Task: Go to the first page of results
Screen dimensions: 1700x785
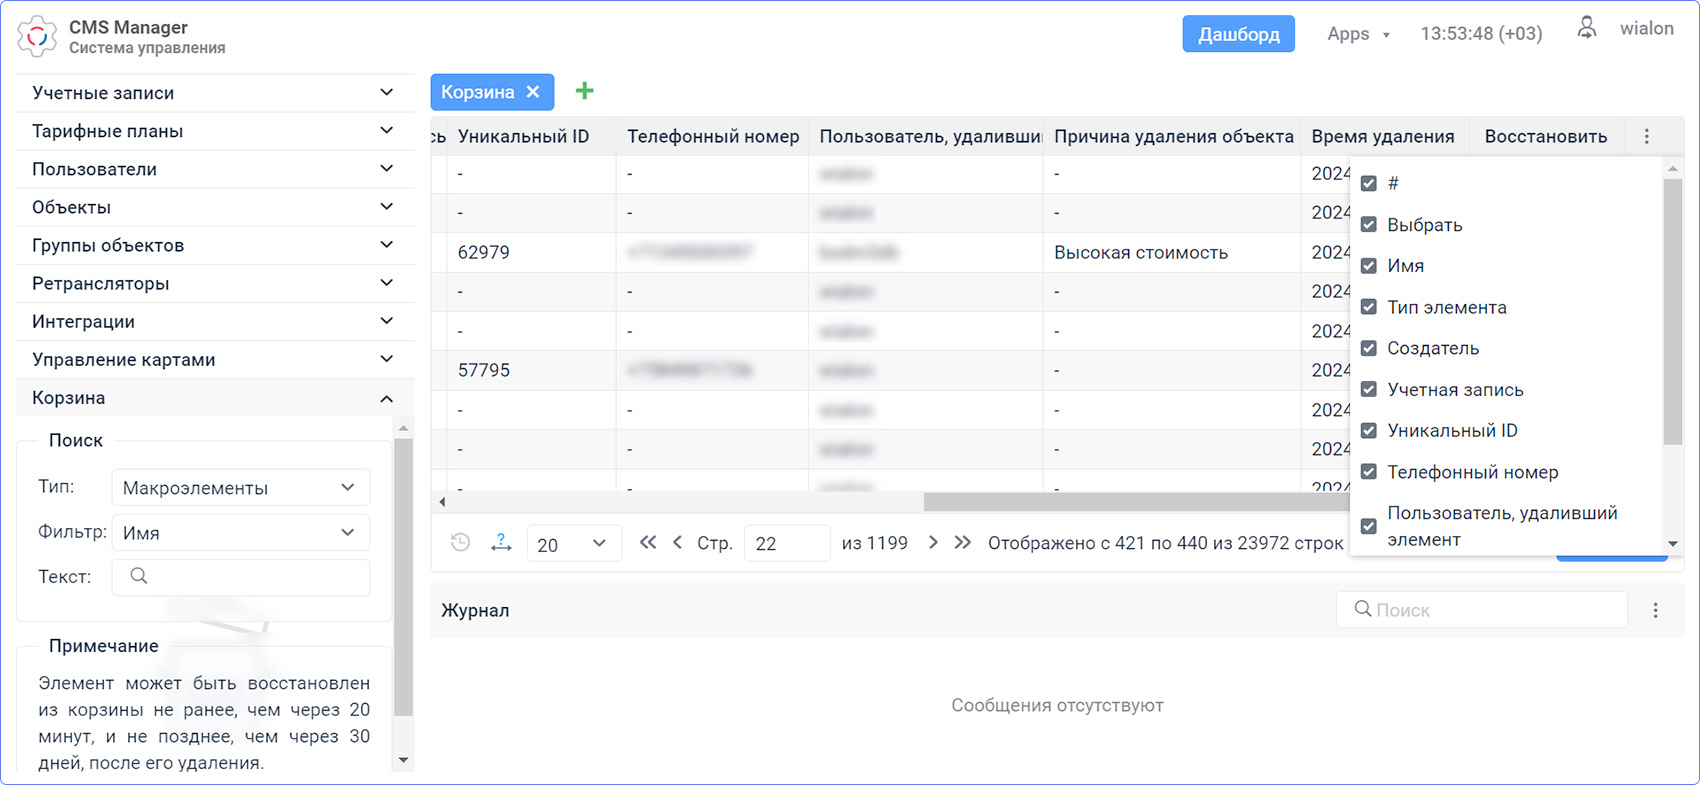Action: point(648,543)
